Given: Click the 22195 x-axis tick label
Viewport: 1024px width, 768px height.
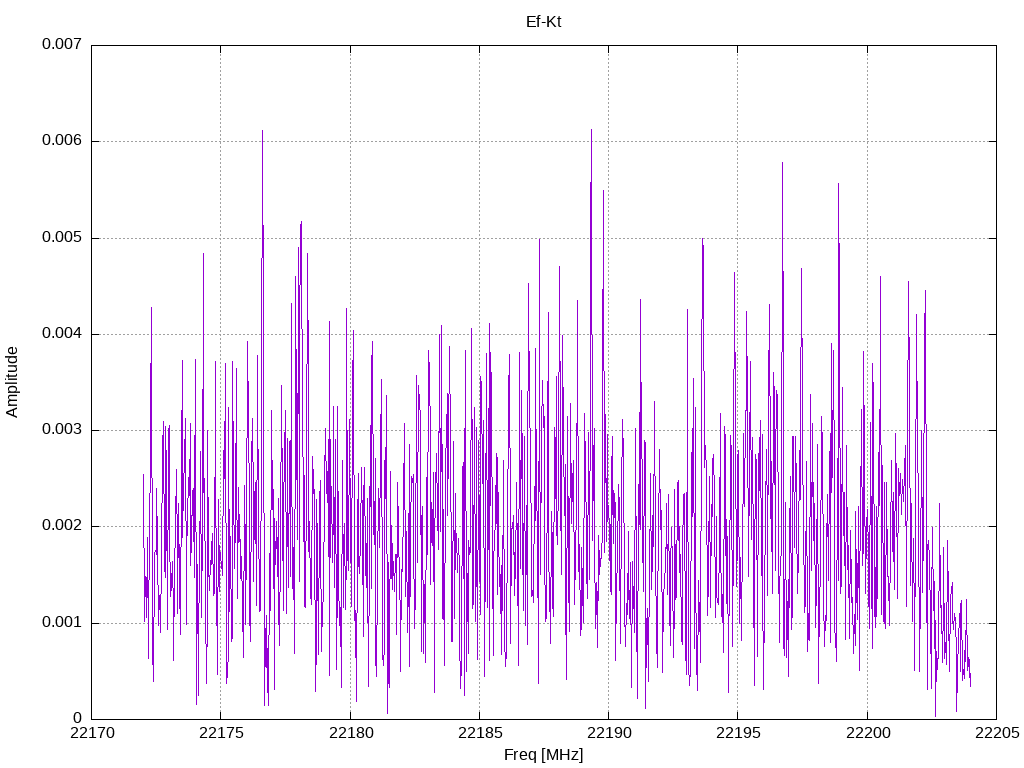Looking at the screenshot, I should (739, 733).
